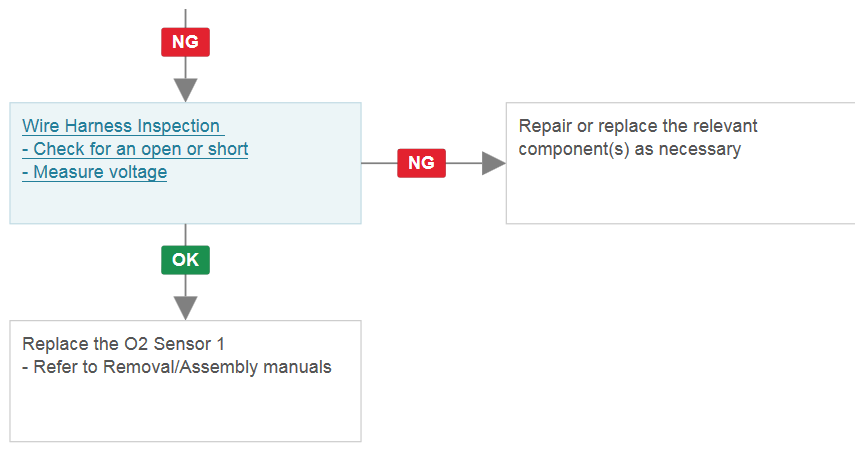Click blank space inside Replace O2 Sensor box
The width and height of the screenshot is (864, 452).
coord(185,411)
